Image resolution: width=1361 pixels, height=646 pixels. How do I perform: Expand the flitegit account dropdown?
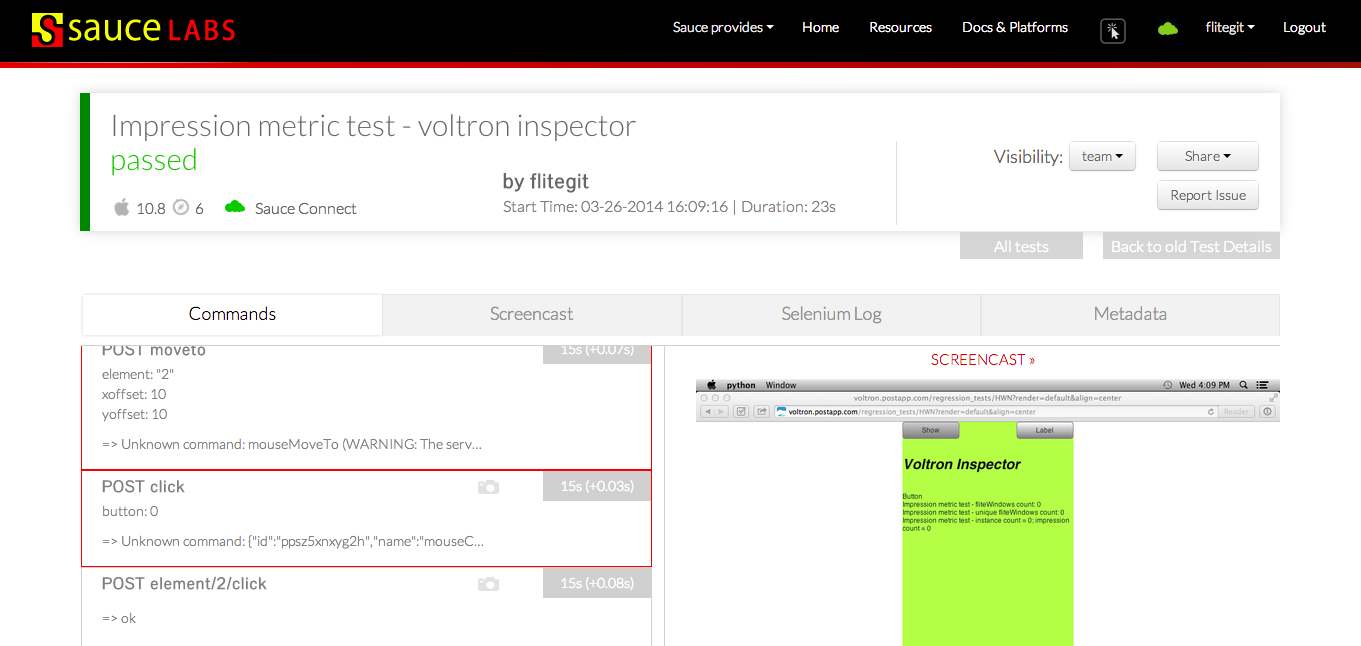point(1229,28)
